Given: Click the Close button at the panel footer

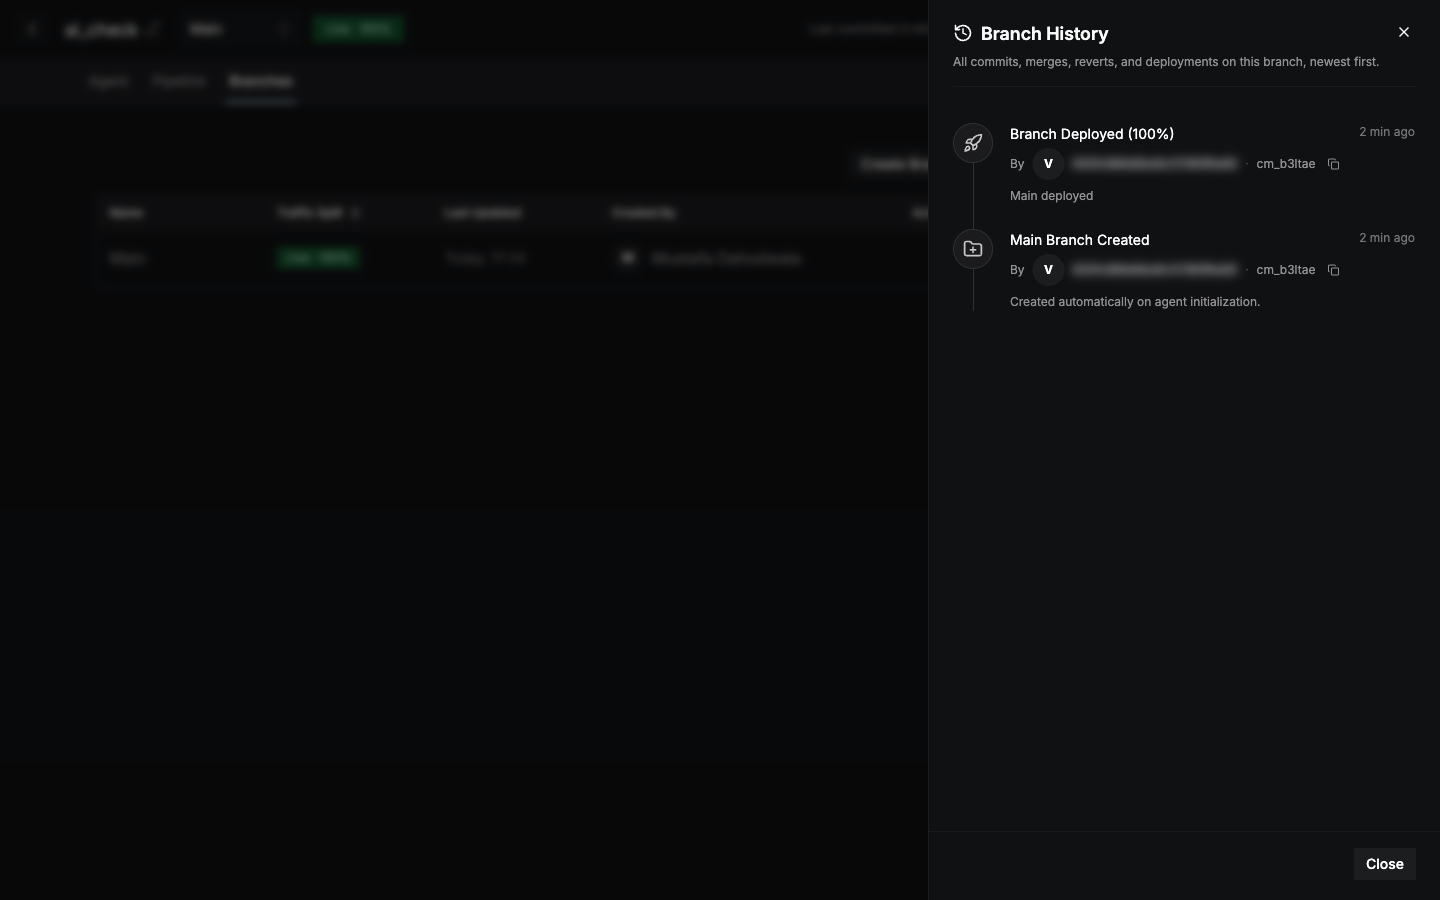Looking at the screenshot, I should (1385, 864).
